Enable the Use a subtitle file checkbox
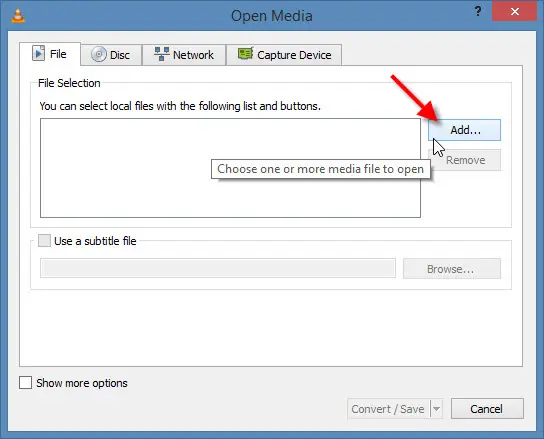The height and width of the screenshot is (439, 544). 44,240
